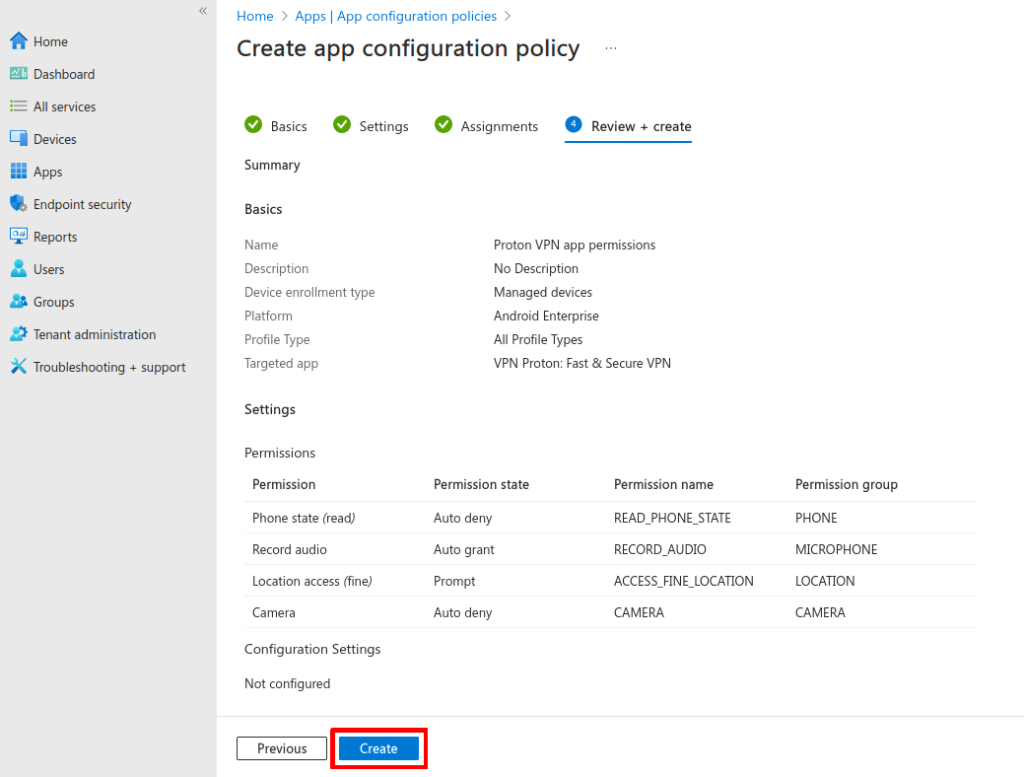The width and height of the screenshot is (1024, 777).
Task: Click the RECORD_AUDIO cell
Action: (660, 549)
